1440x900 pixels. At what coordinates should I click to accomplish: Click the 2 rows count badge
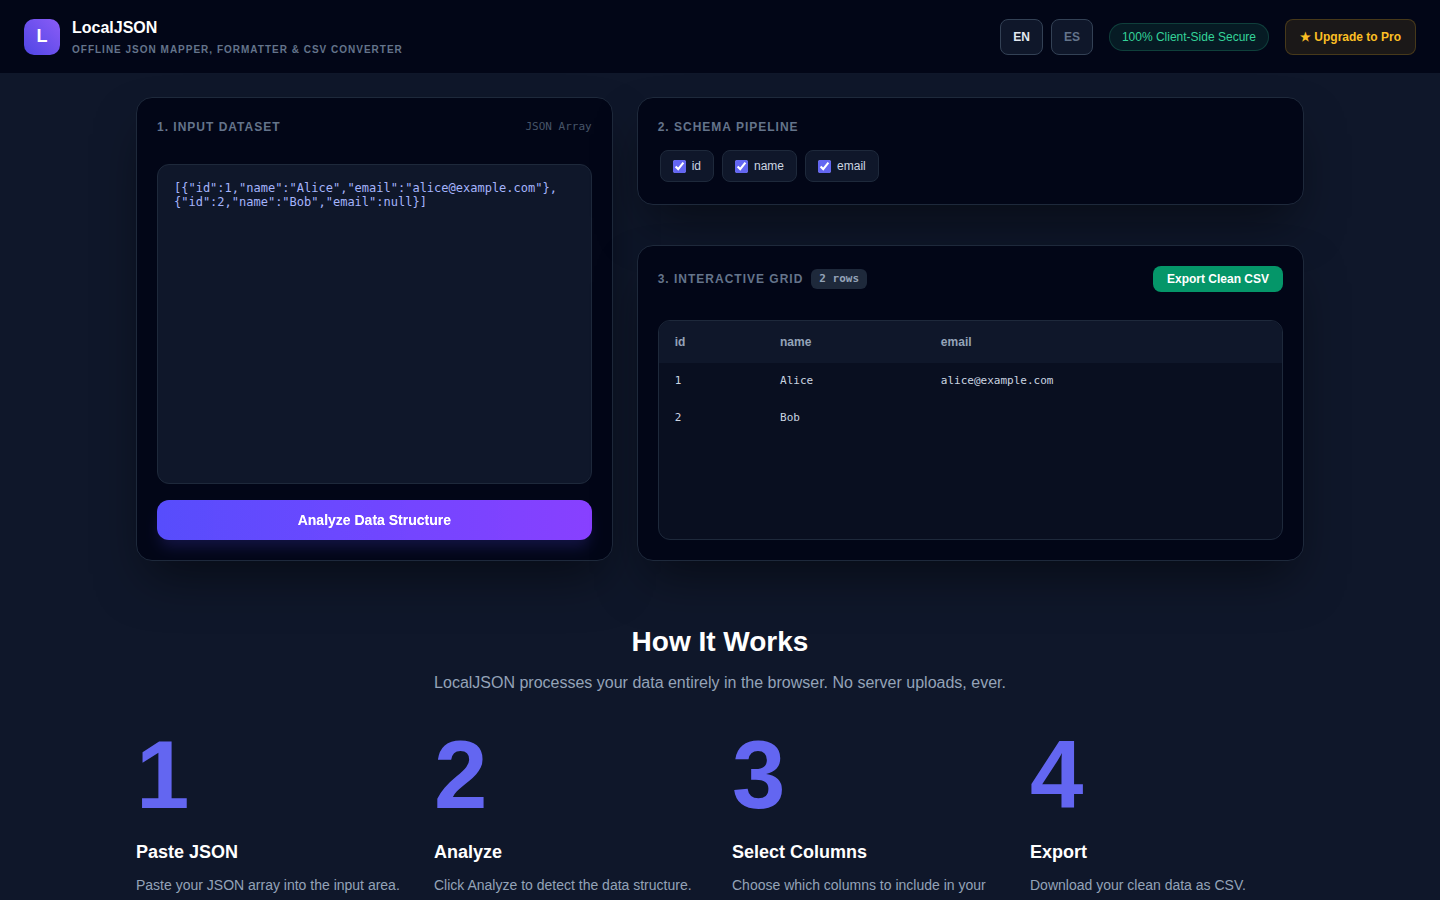click(839, 279)
